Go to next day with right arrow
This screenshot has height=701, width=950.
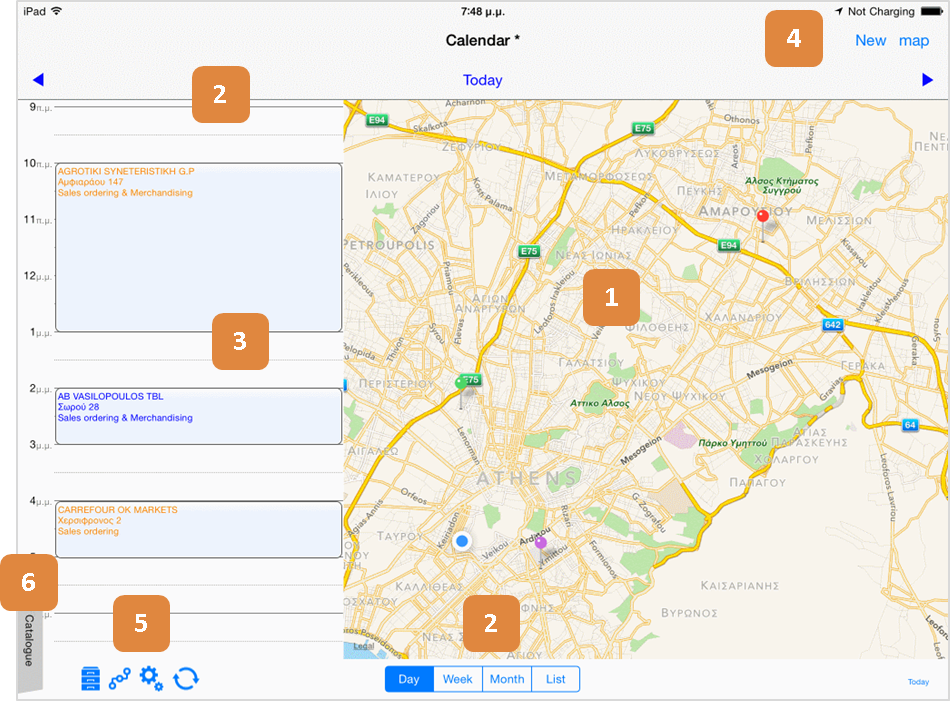pos(927,79)
